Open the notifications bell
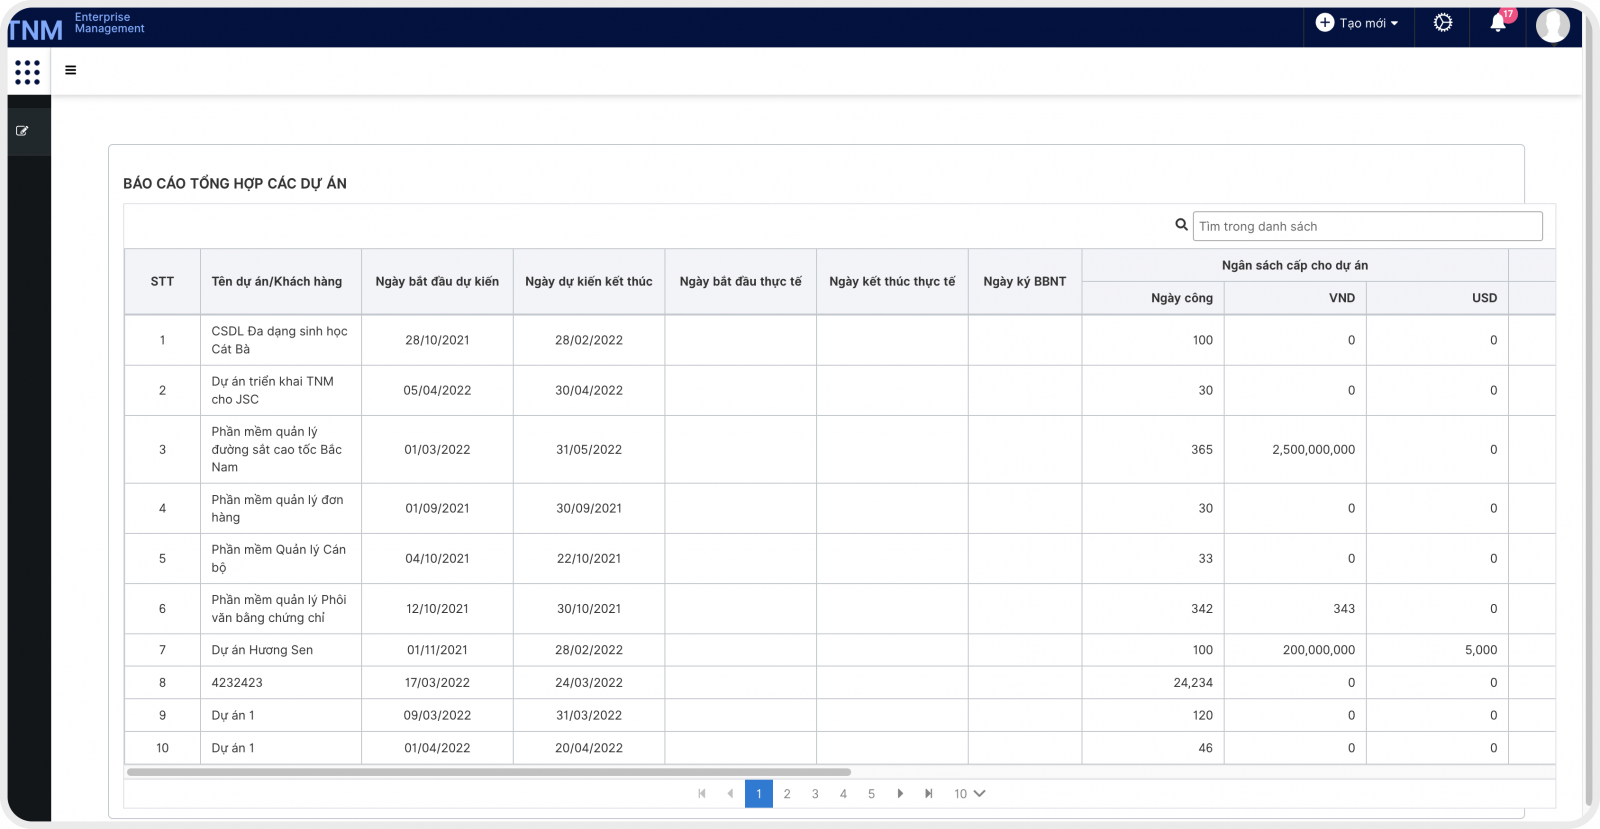The width and height of the screenshot is (1600, 829). click(1498, 22)
